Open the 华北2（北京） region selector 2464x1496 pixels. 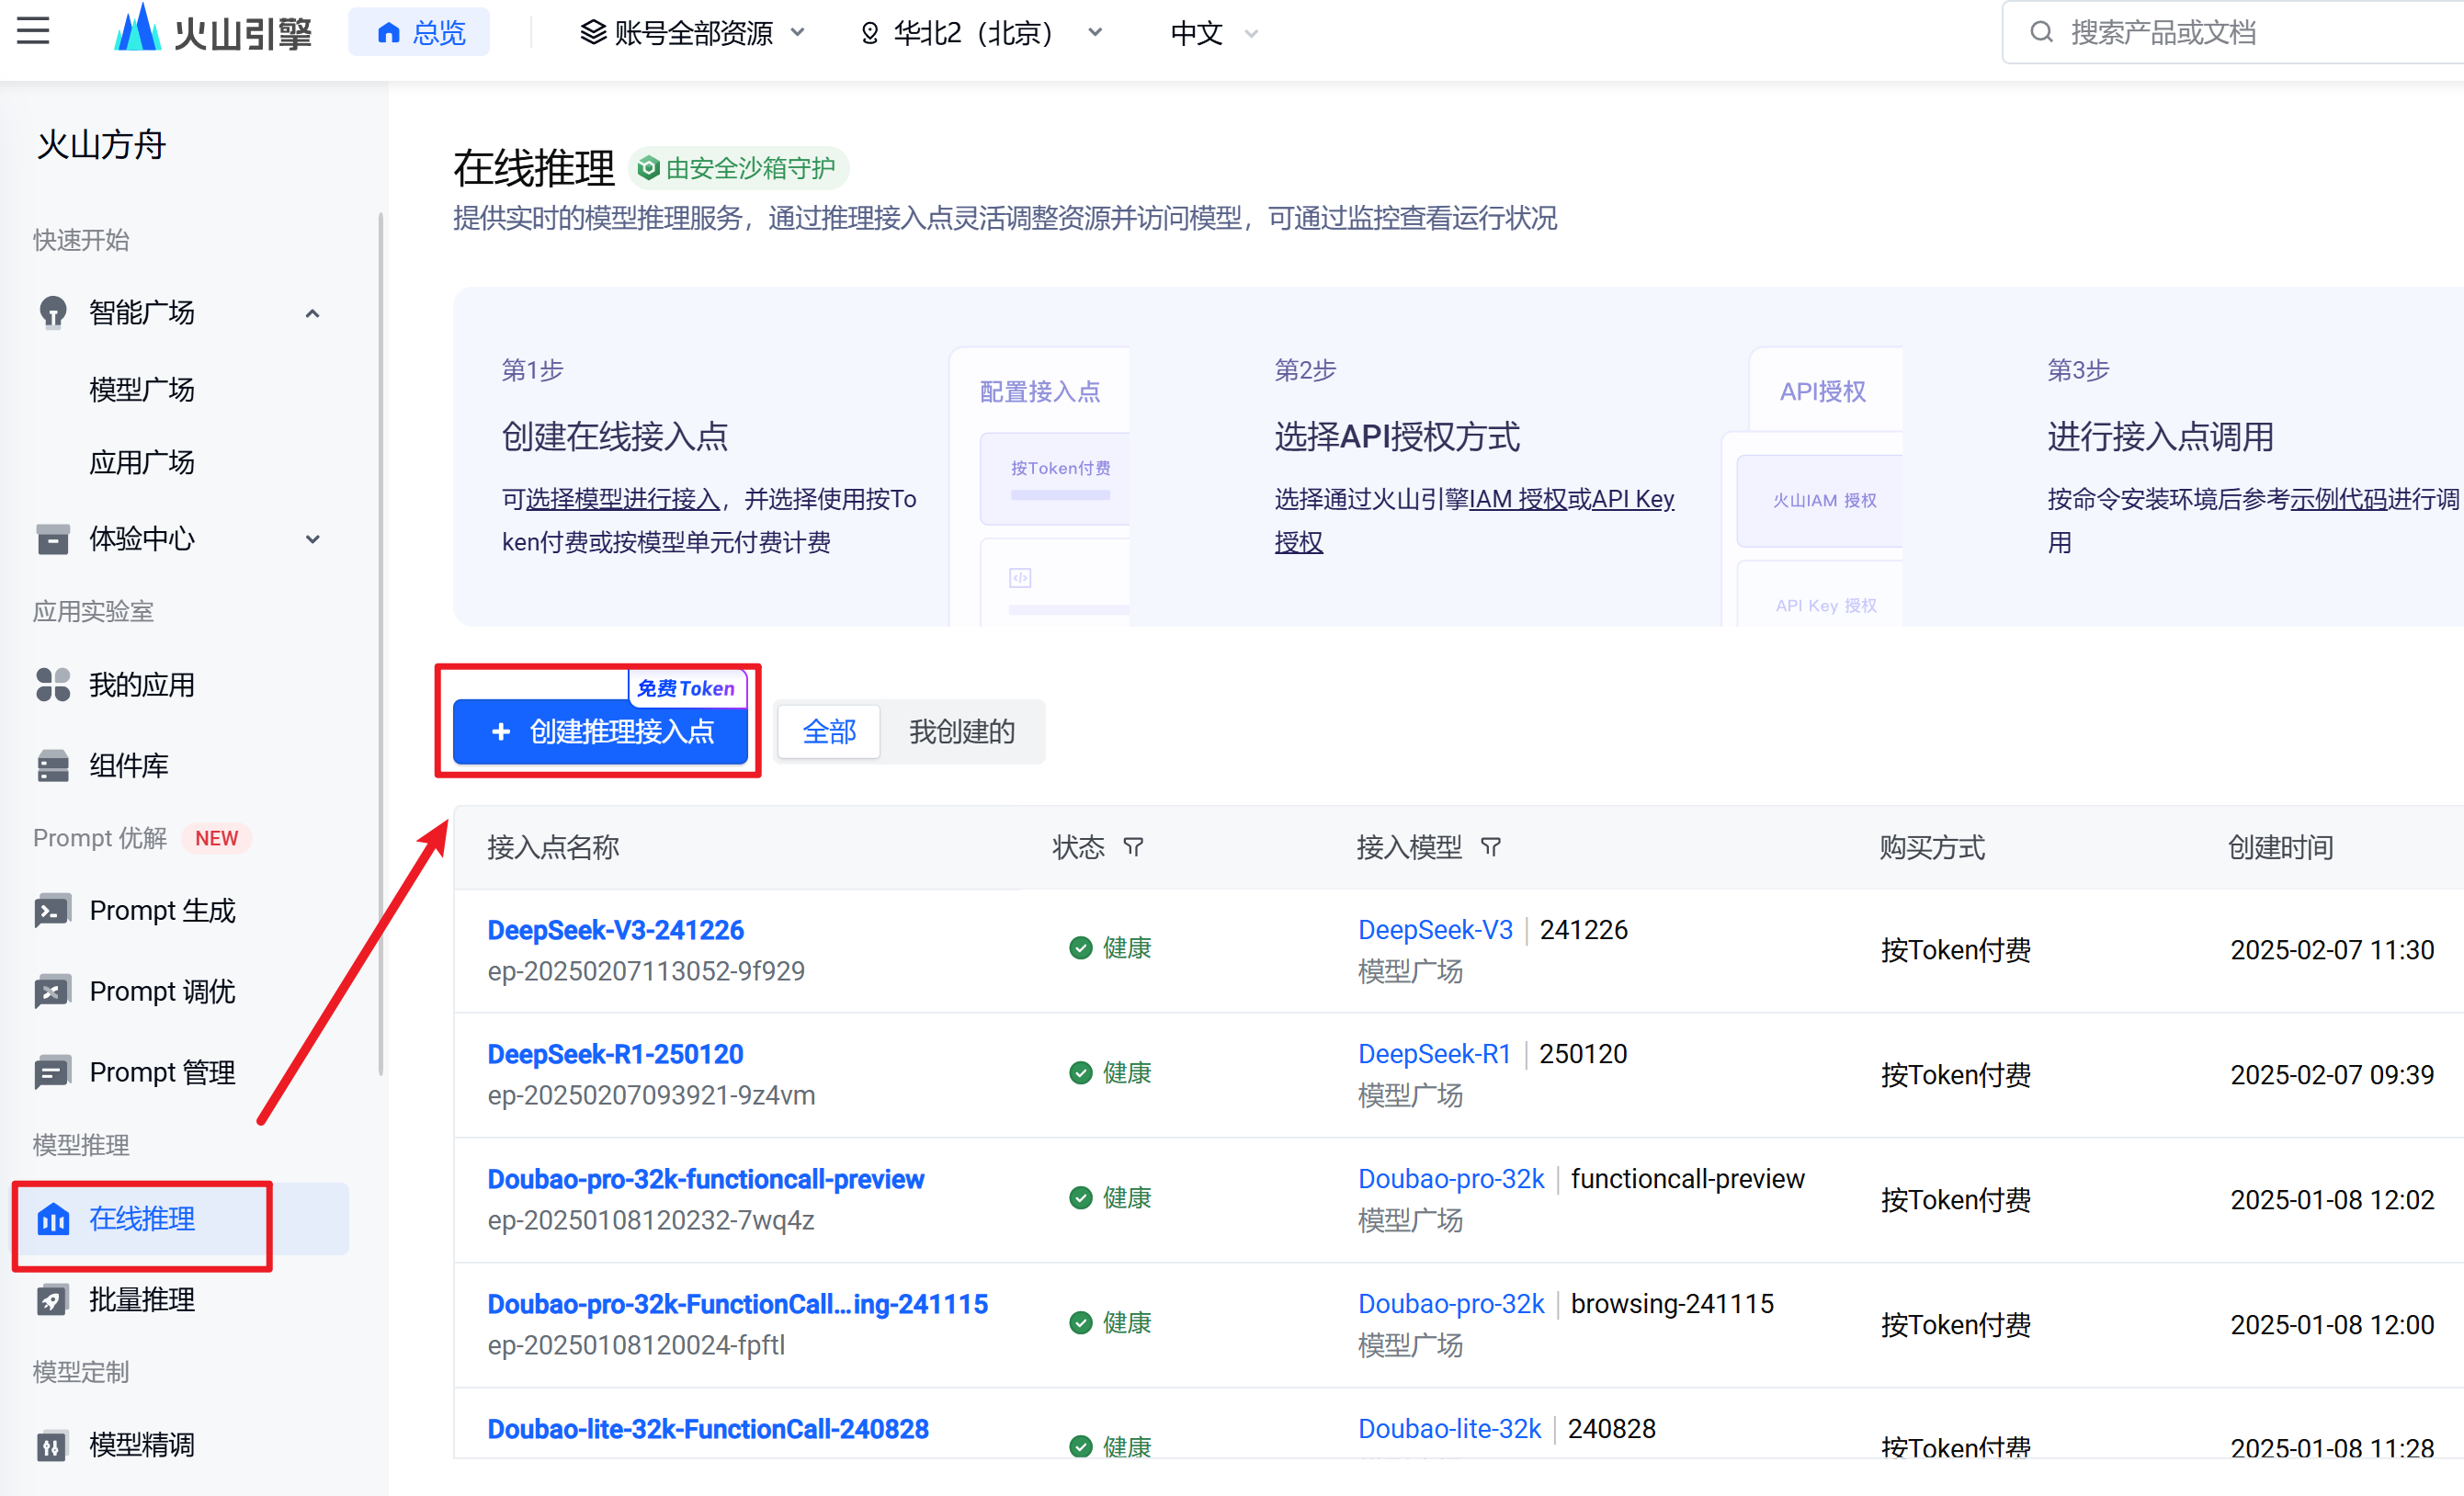(981, 33)
